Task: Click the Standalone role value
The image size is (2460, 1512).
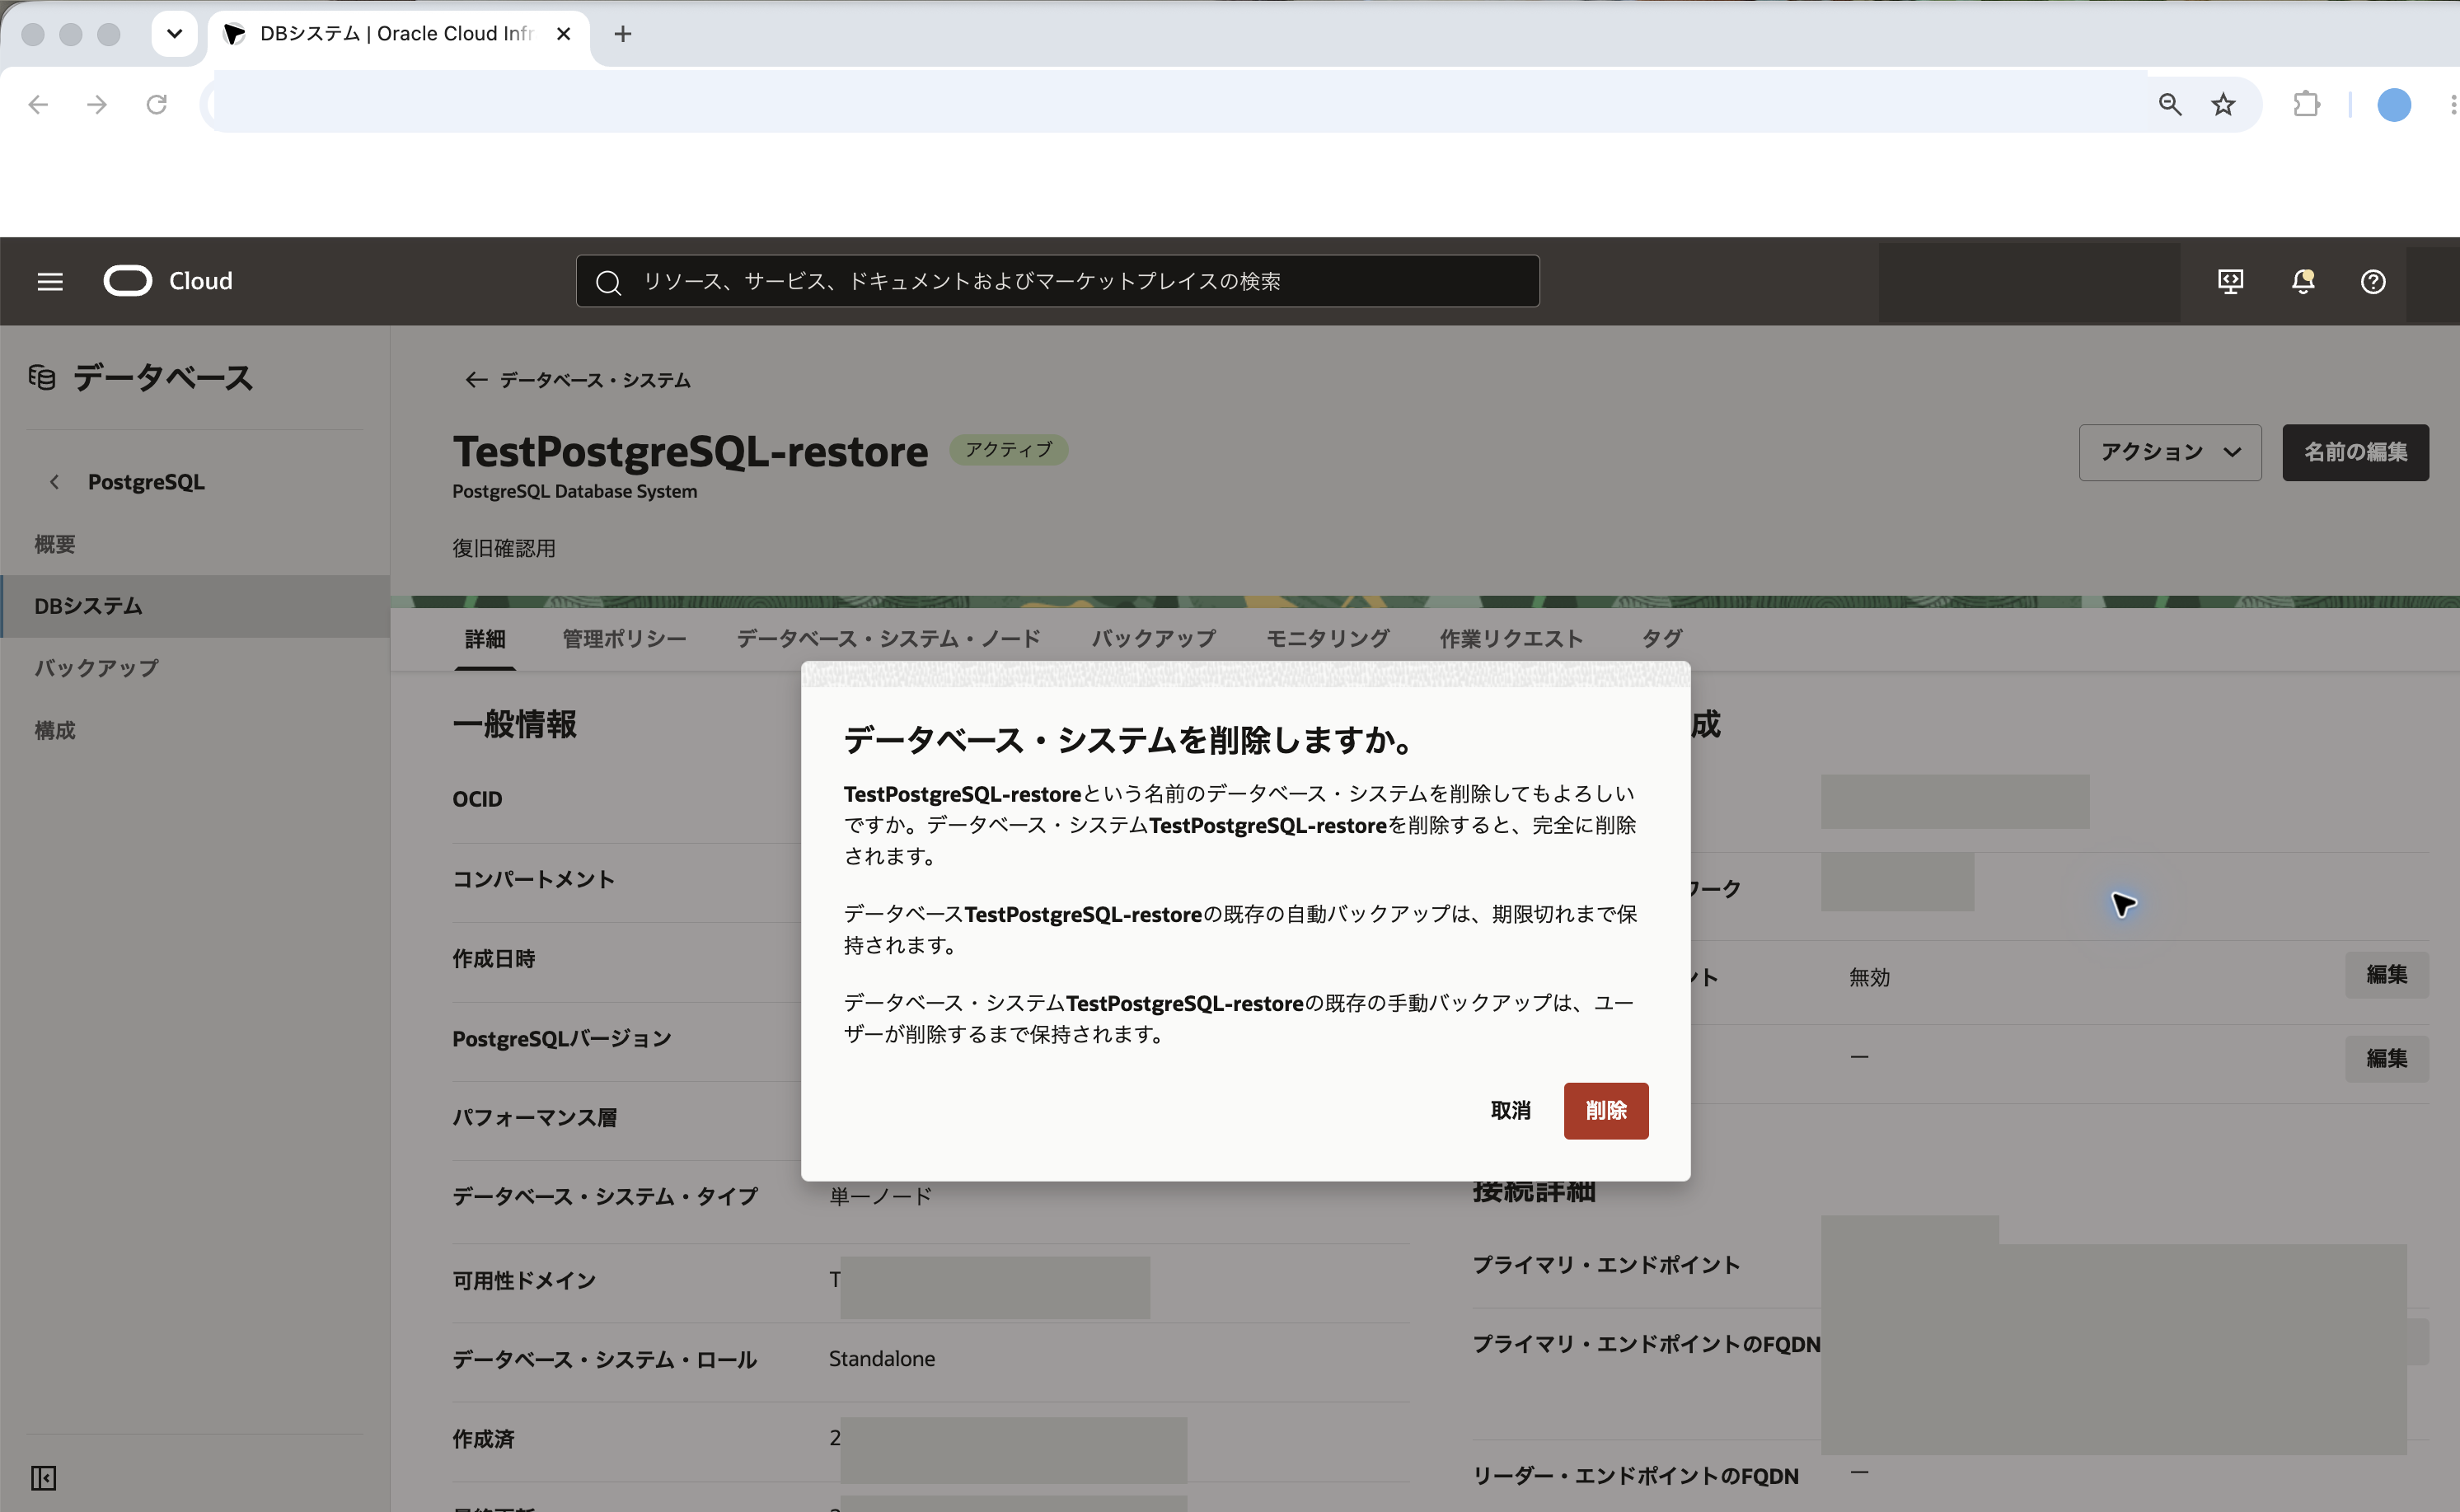Action: click(x=882, y=1359)
